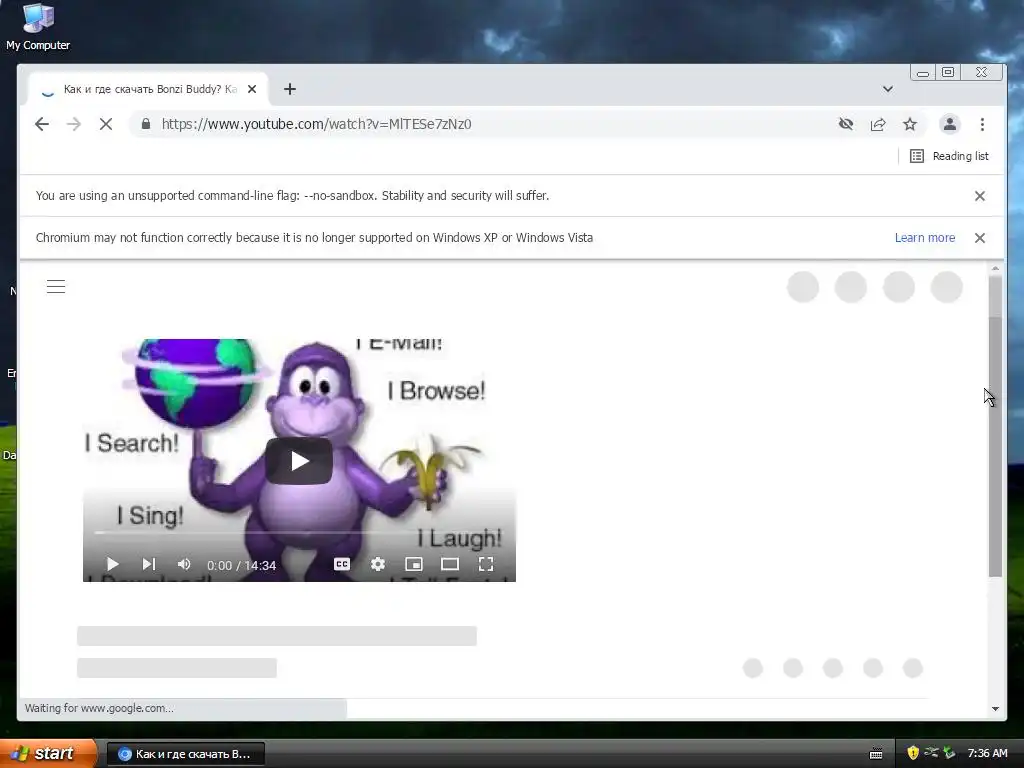The height and width of the screenshot is (768, 1024).
Task: Click the 7:36 AM clock
Action: (987, 754)
